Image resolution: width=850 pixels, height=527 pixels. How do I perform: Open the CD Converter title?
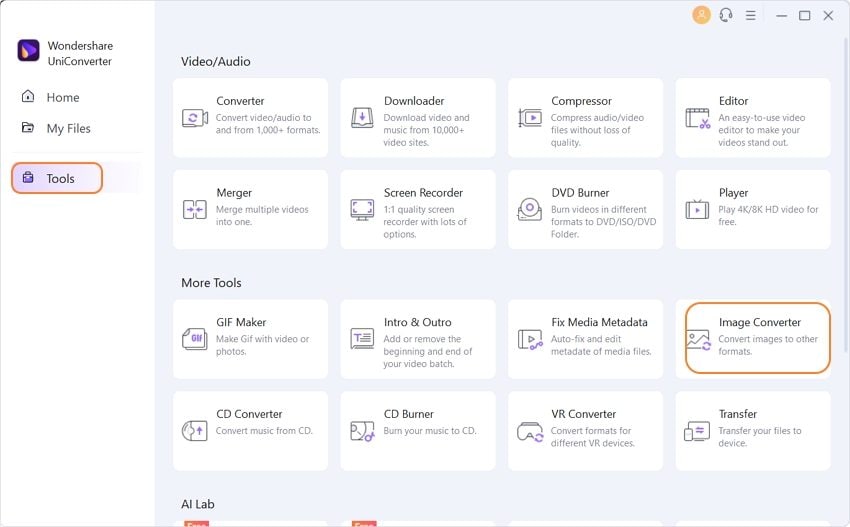(249, 414)
